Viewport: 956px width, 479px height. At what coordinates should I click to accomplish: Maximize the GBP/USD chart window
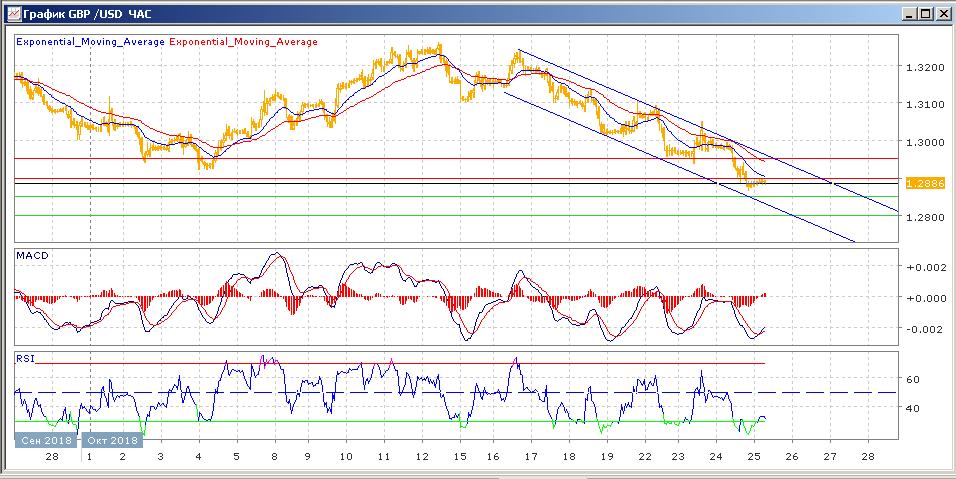(x=924, y=13)
